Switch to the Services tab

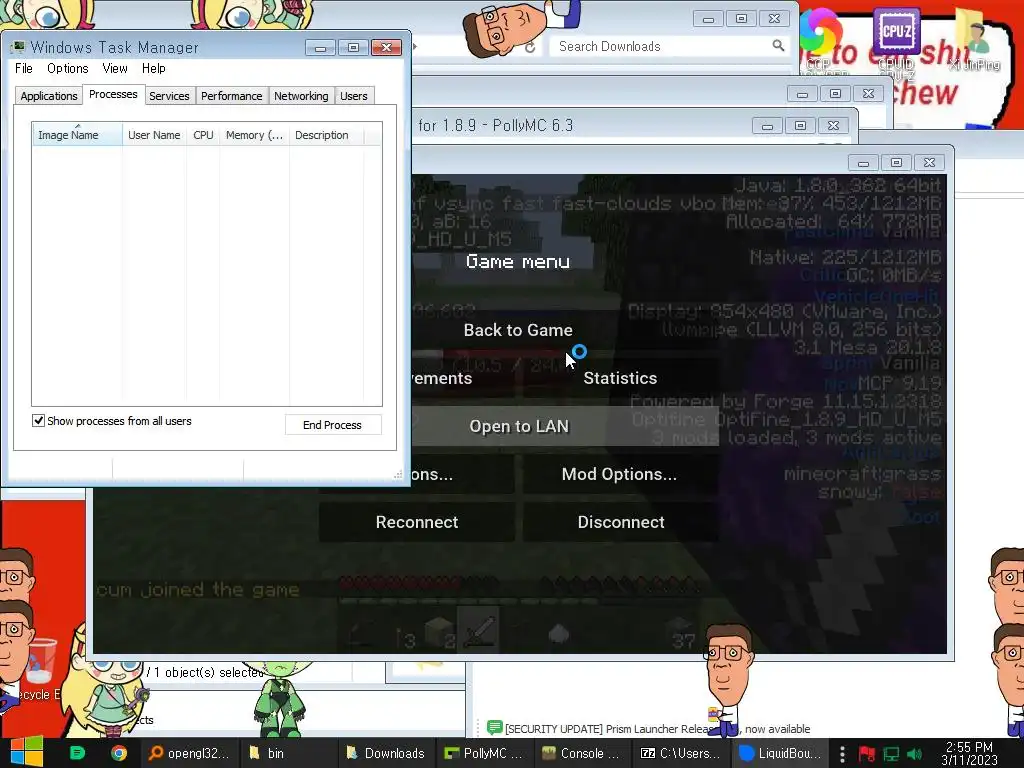[169, 96]
